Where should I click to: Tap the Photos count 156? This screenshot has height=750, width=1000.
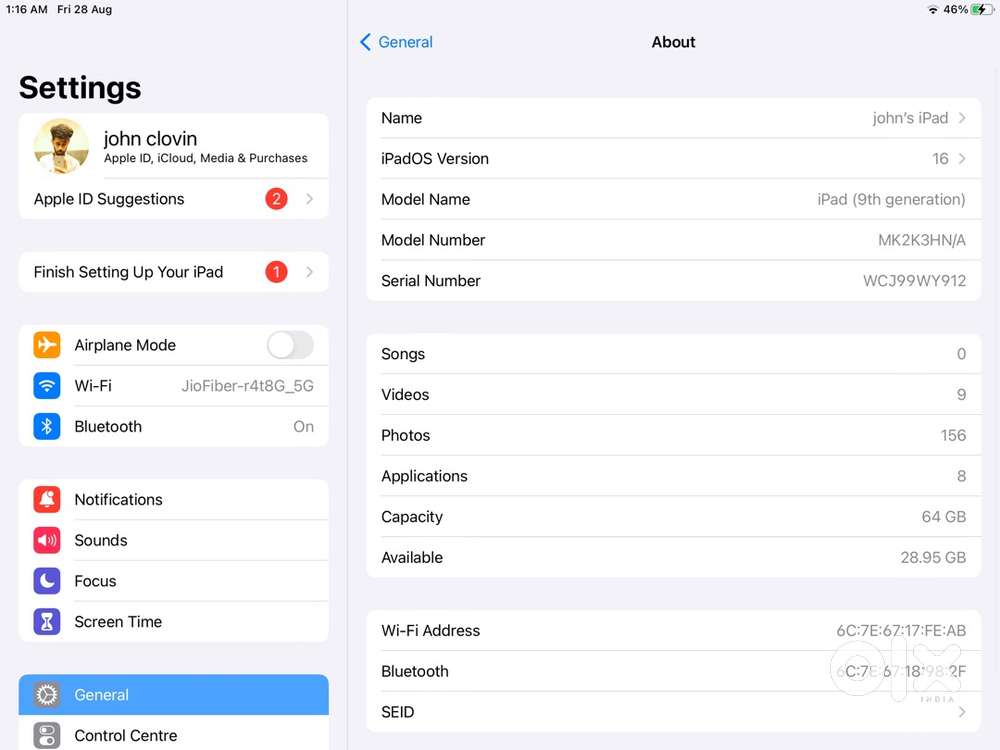(953, 436)
